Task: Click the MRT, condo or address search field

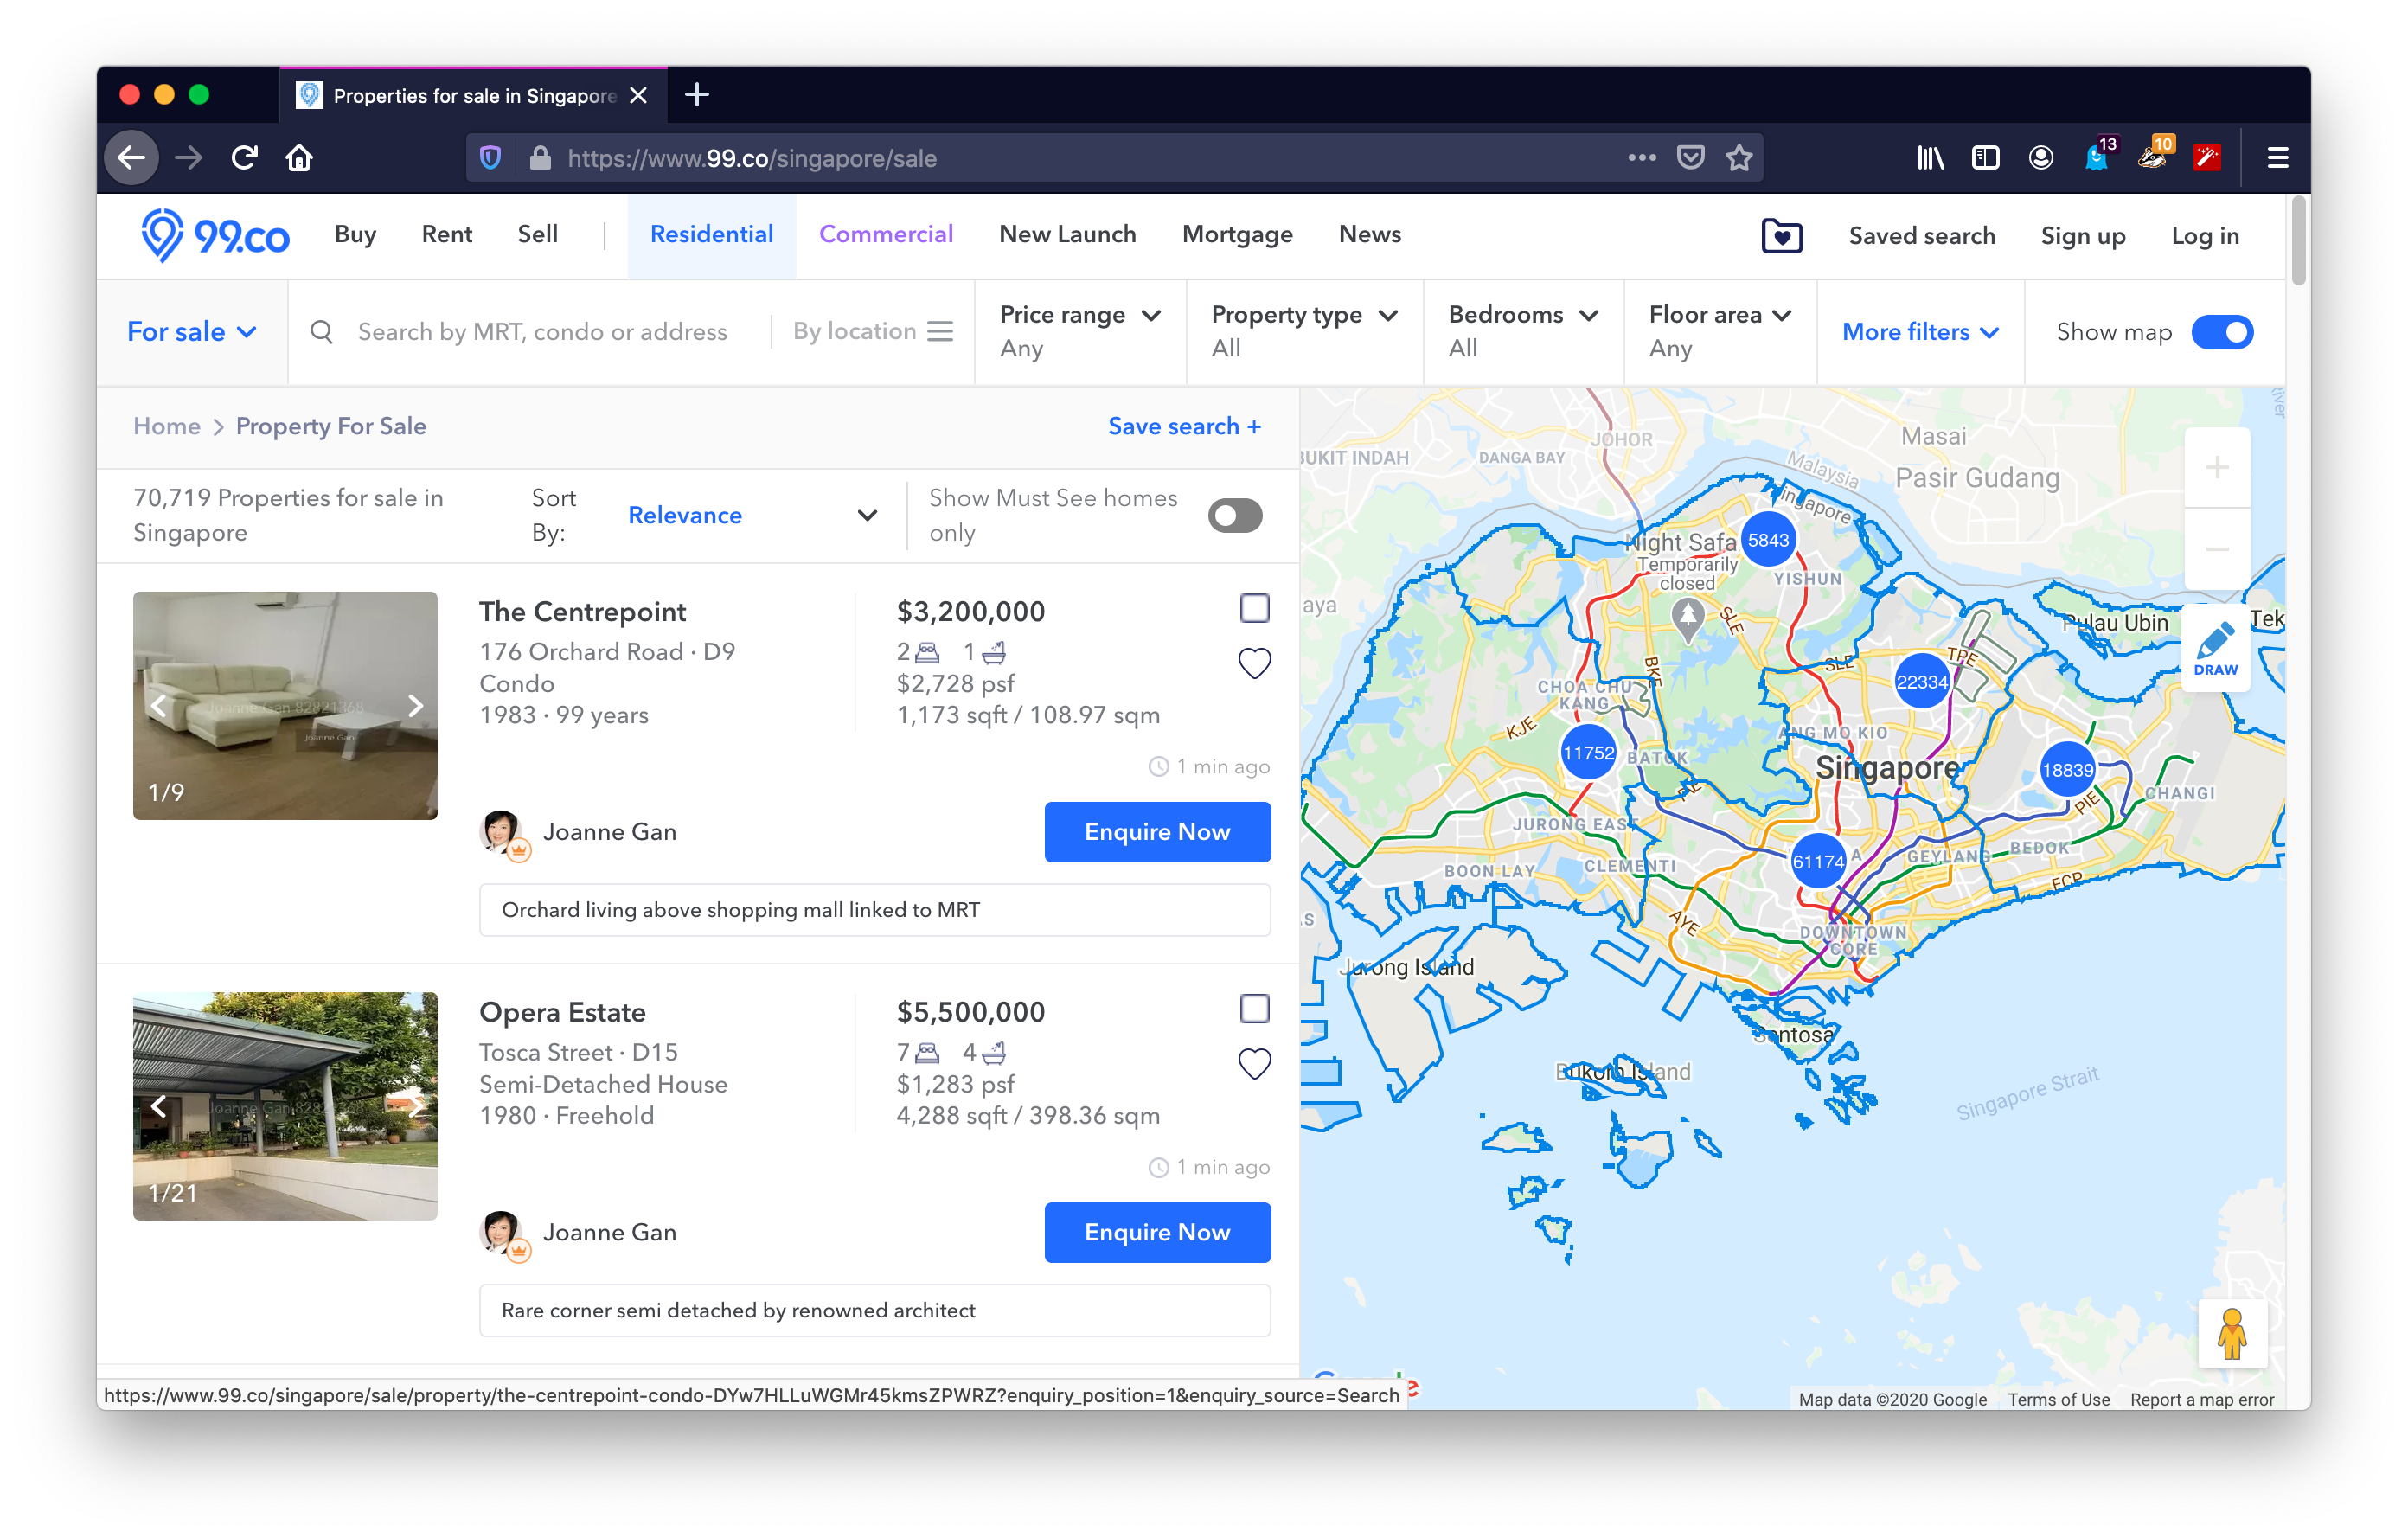Action: click(543, 332)
